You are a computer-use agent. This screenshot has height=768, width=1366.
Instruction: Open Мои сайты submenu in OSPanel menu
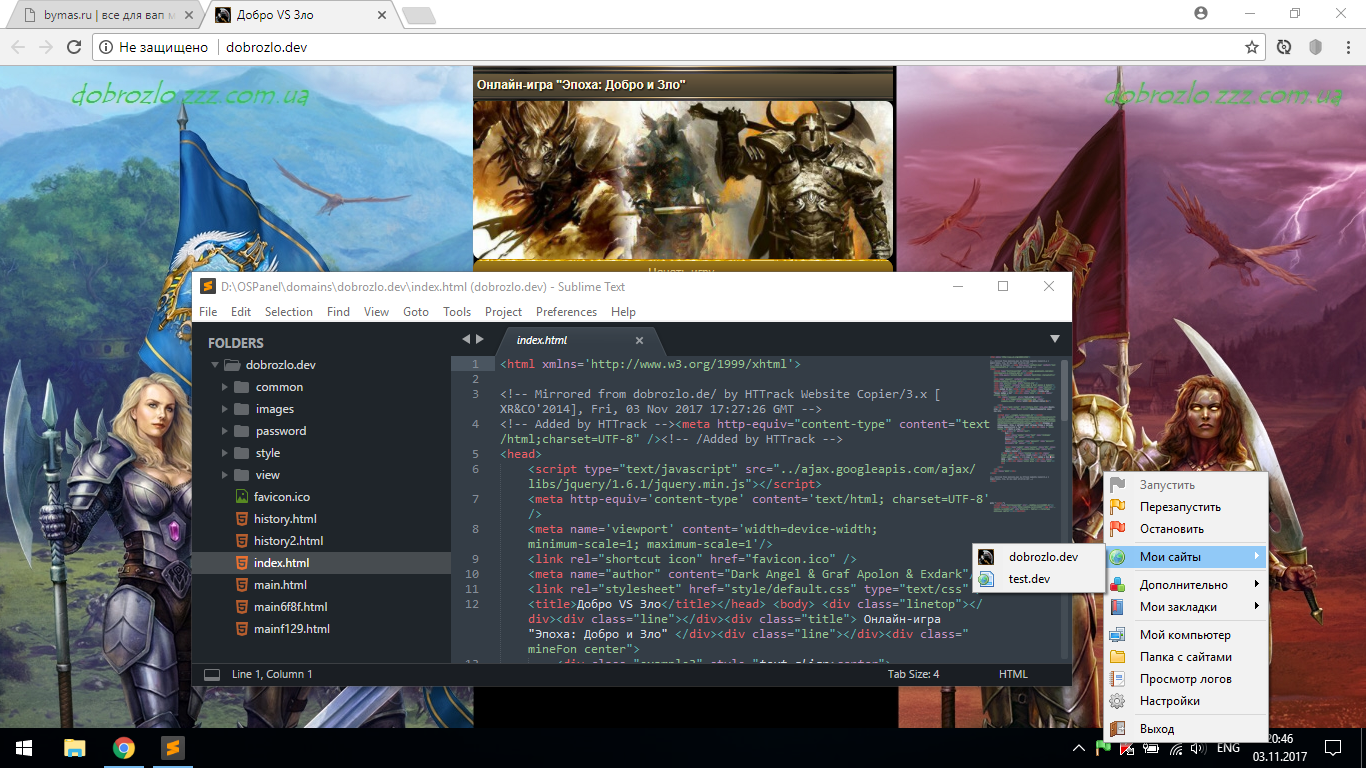1186,557
